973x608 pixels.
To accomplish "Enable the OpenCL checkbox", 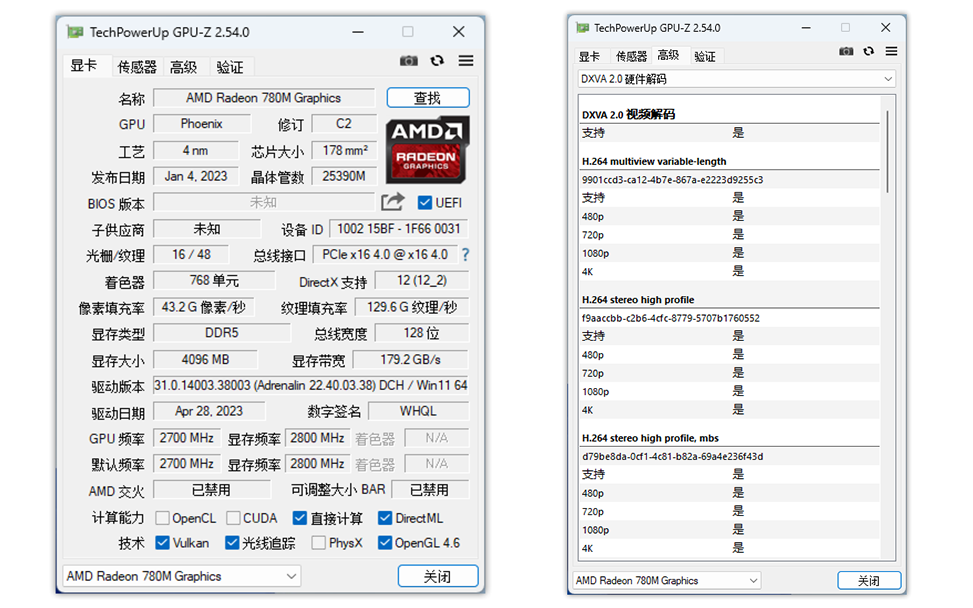I will [162, 517].
